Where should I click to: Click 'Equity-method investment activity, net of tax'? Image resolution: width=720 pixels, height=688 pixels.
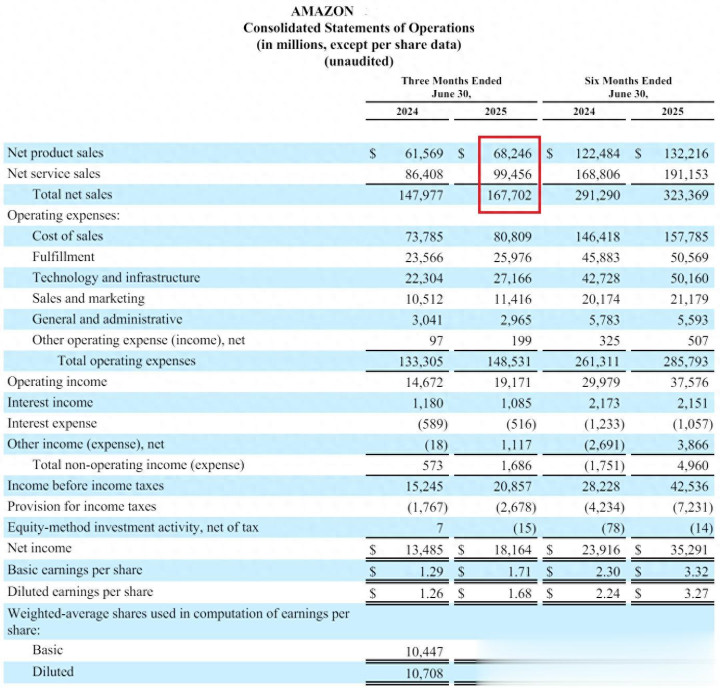tap(133, 527)
